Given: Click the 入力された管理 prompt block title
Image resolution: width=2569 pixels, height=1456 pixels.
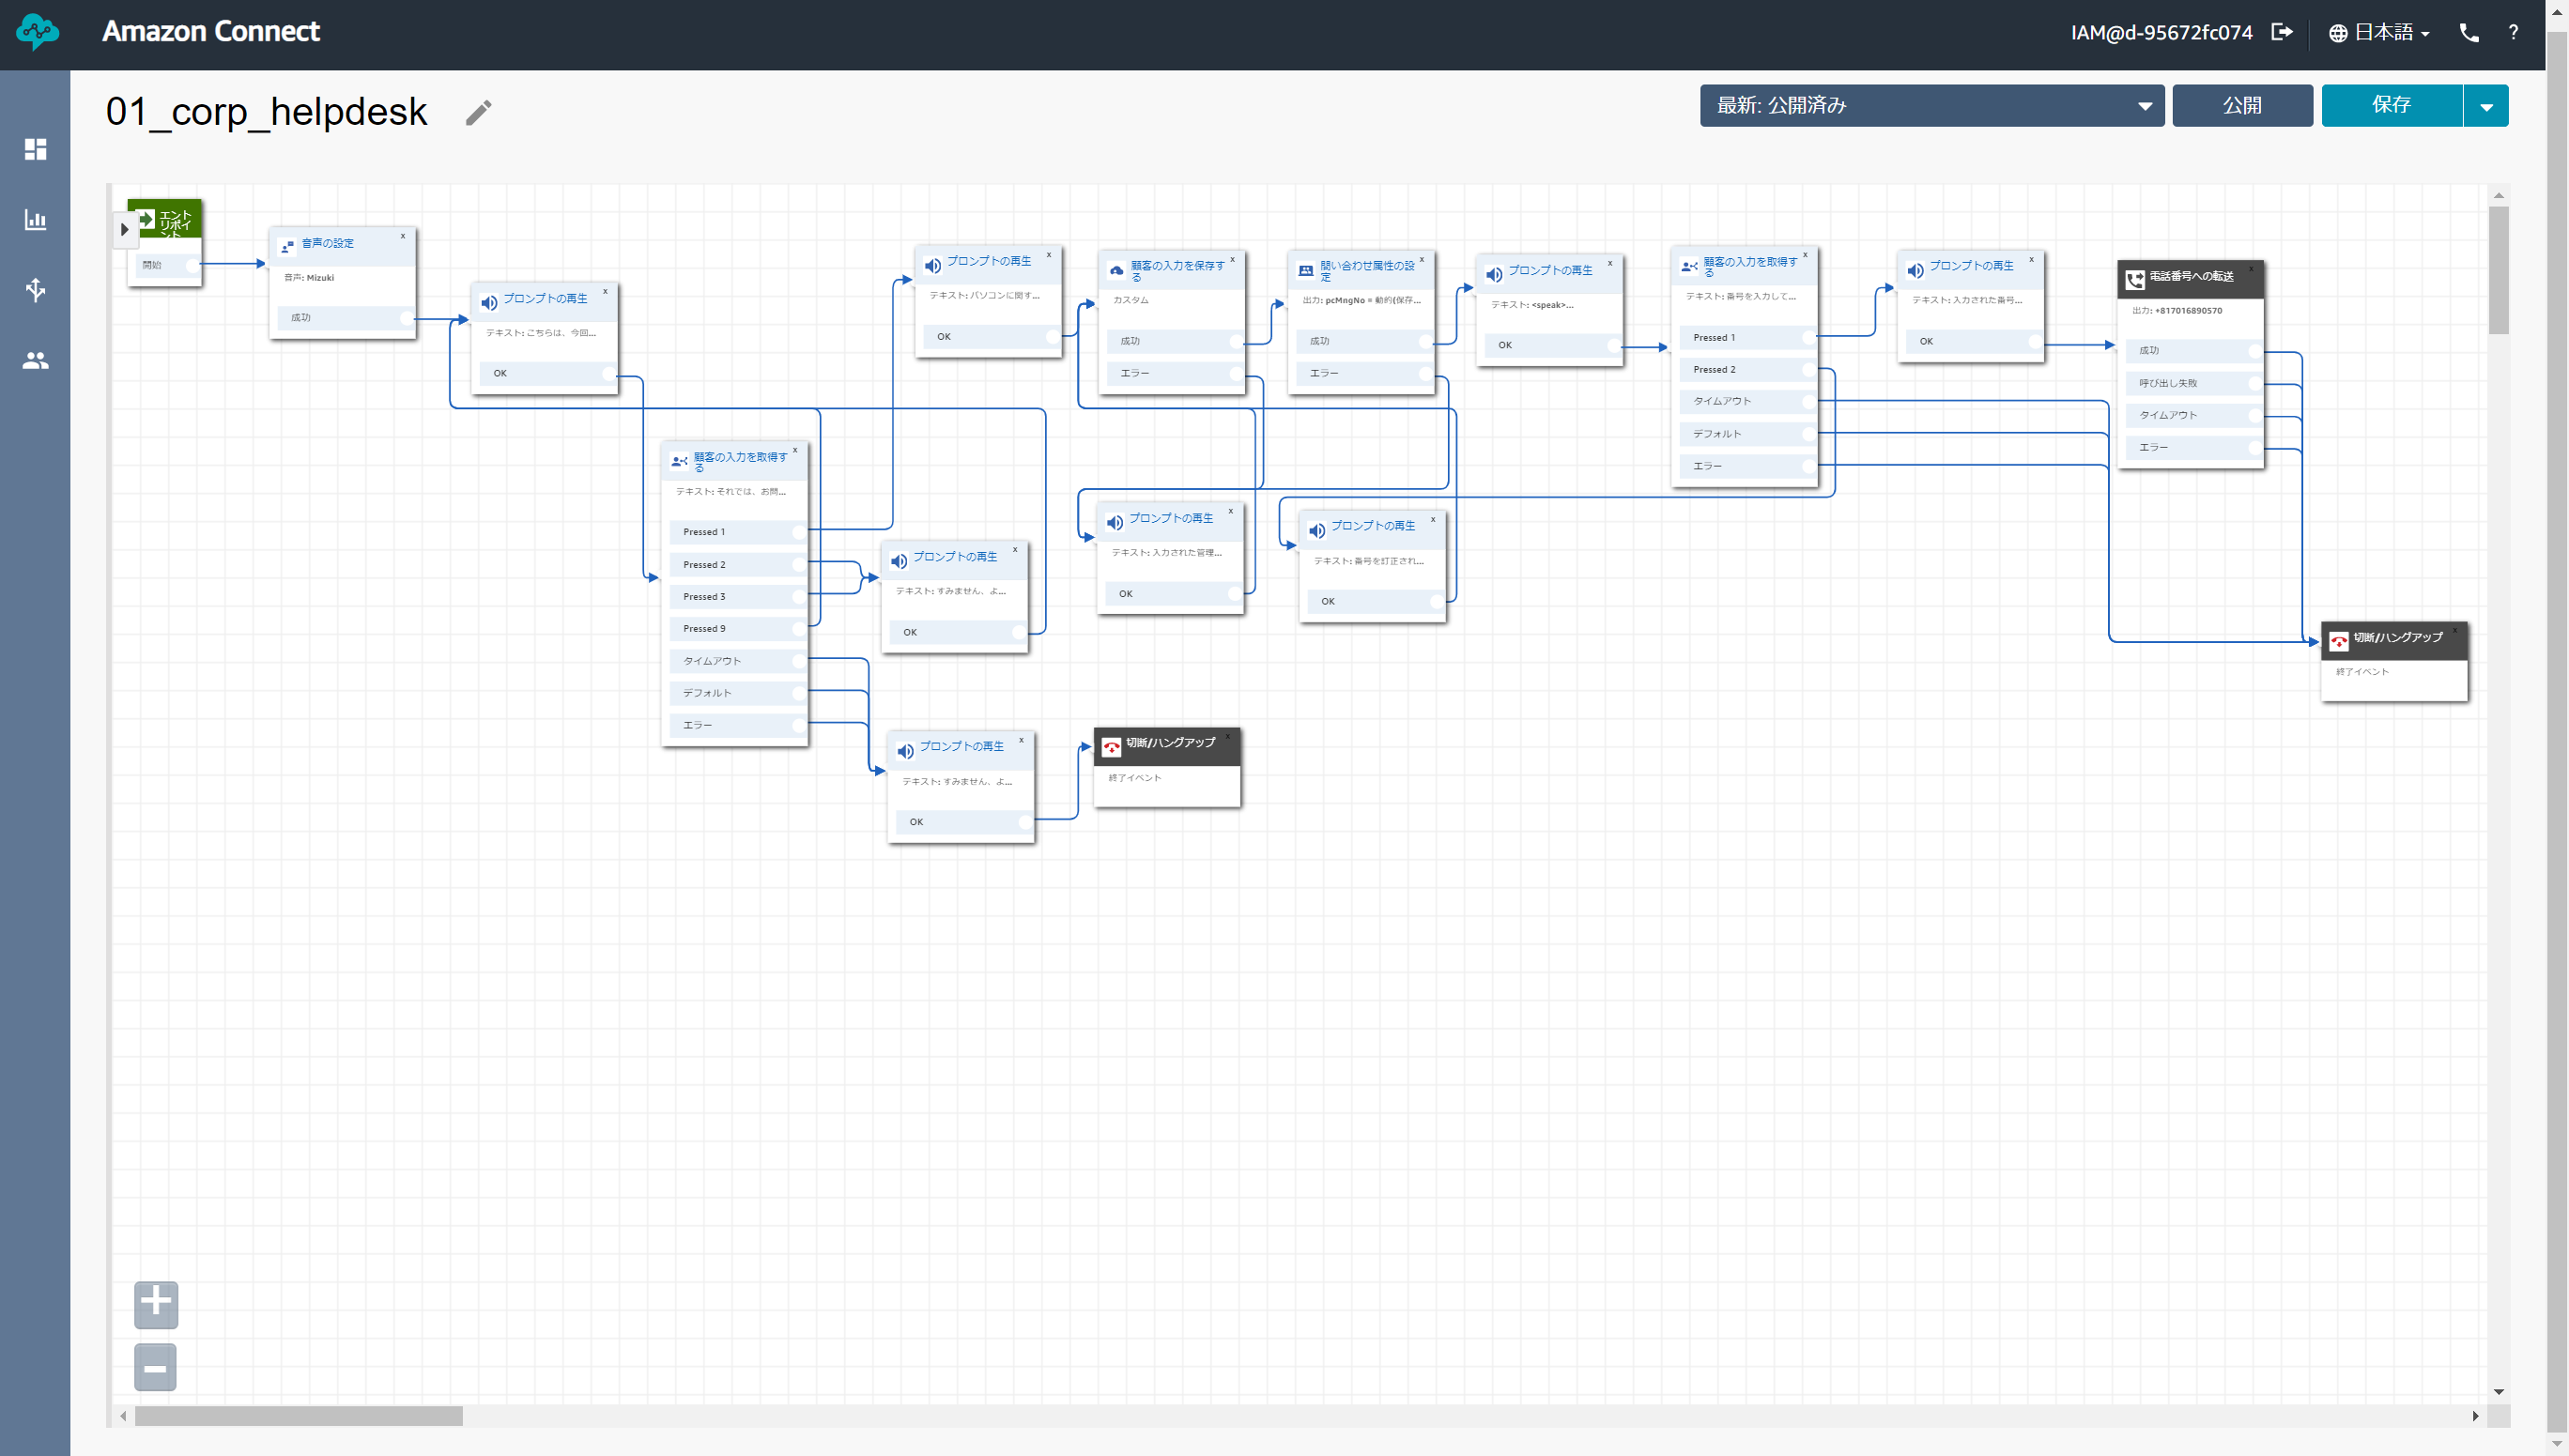Looking at the screenshot, I should pyautogui.click(x=1170, y=518).
